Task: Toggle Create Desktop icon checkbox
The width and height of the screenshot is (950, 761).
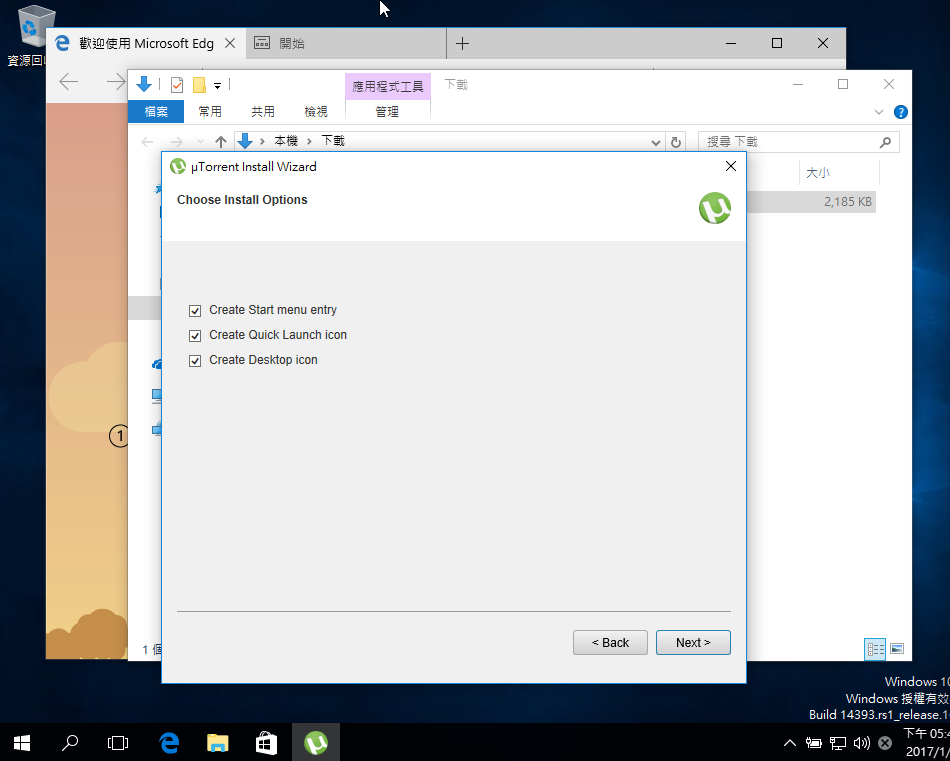Action: coord(194,361)
